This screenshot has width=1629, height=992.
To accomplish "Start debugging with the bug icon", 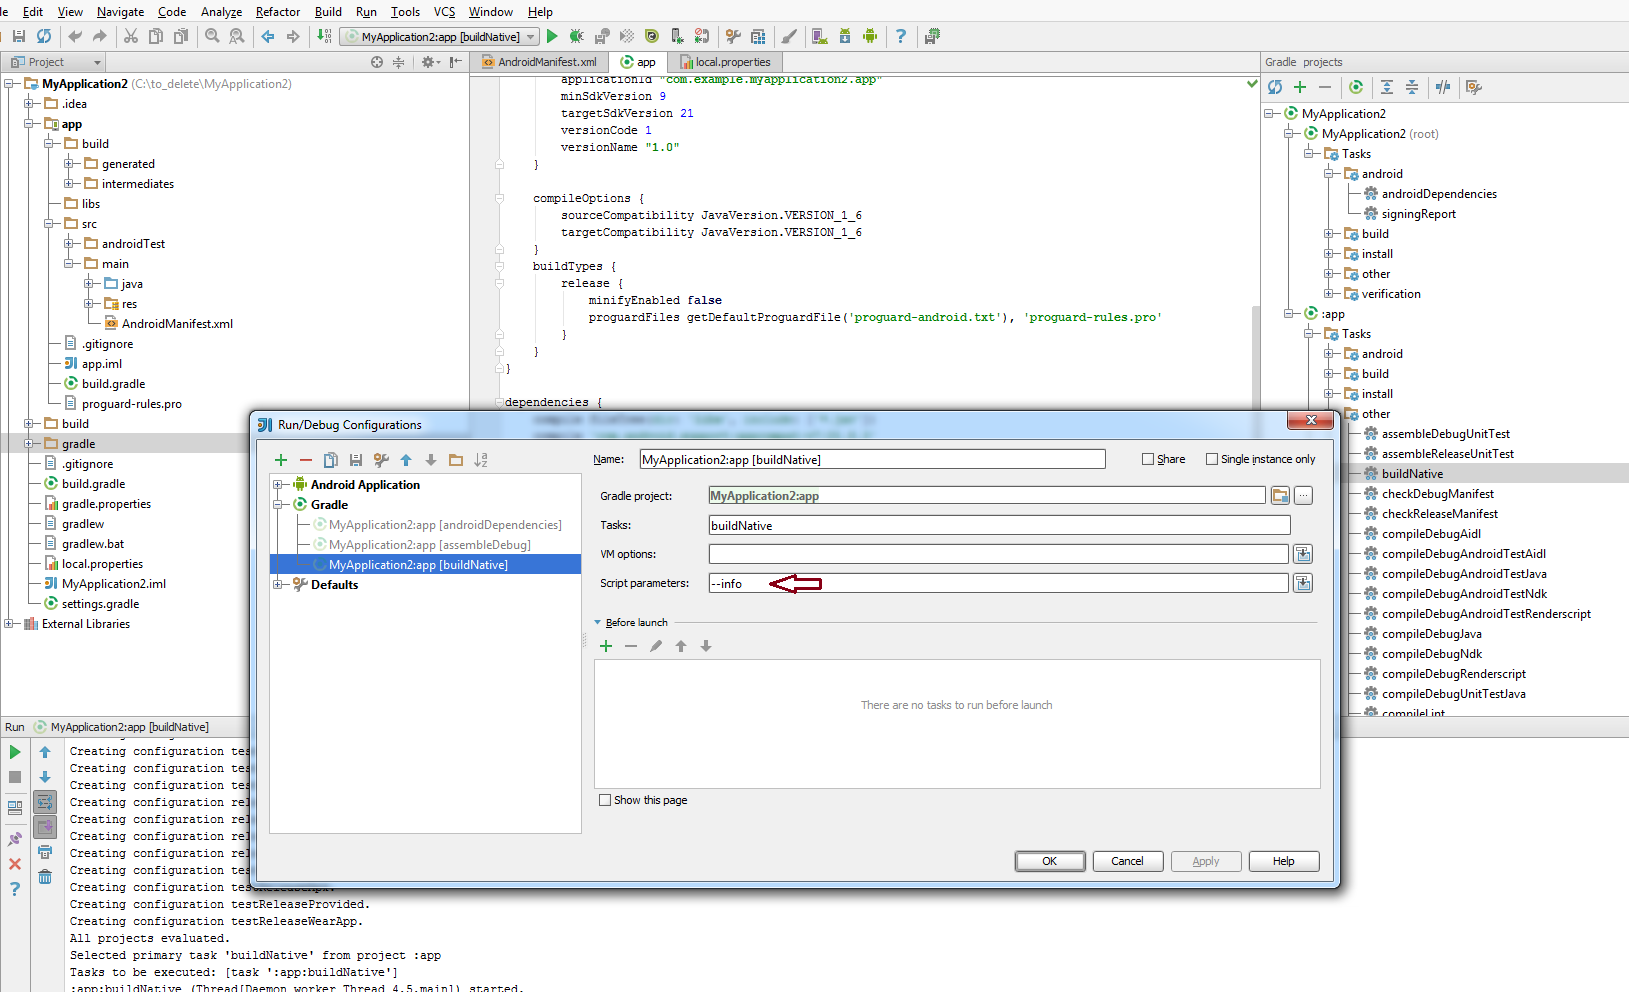I will pyautogui.click(x=577, y=36).
